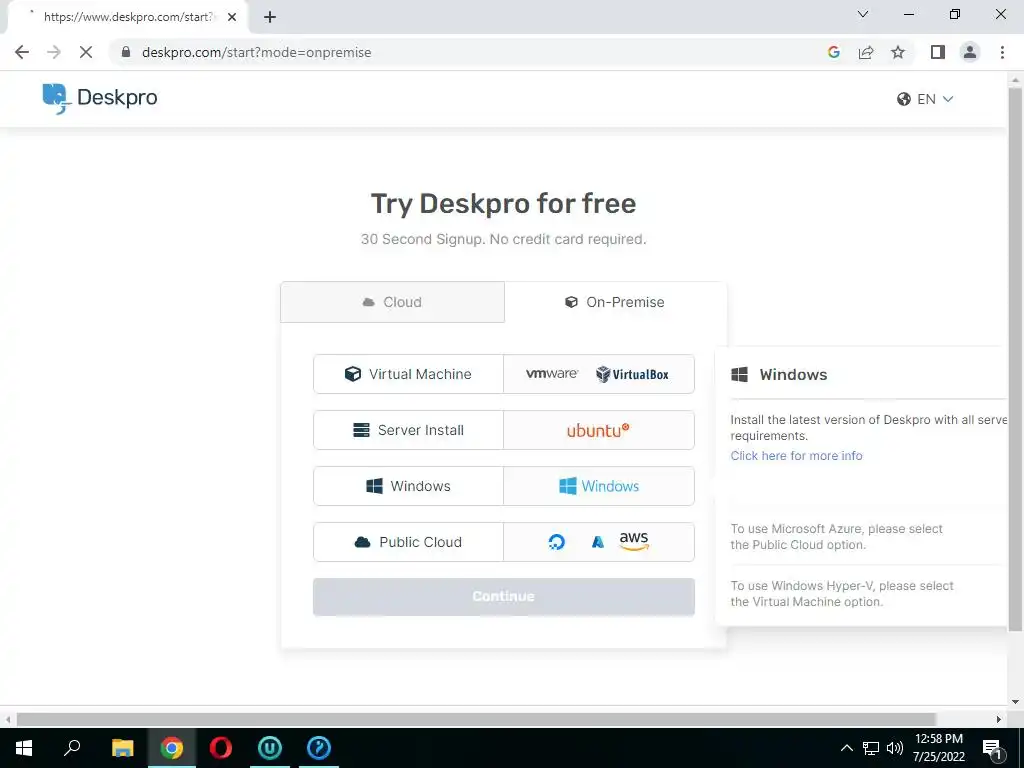Image resolution: width=1024 pixels, height=768 pixels.
Task: Click the globe language icon
Action: [x=904, y=99]
